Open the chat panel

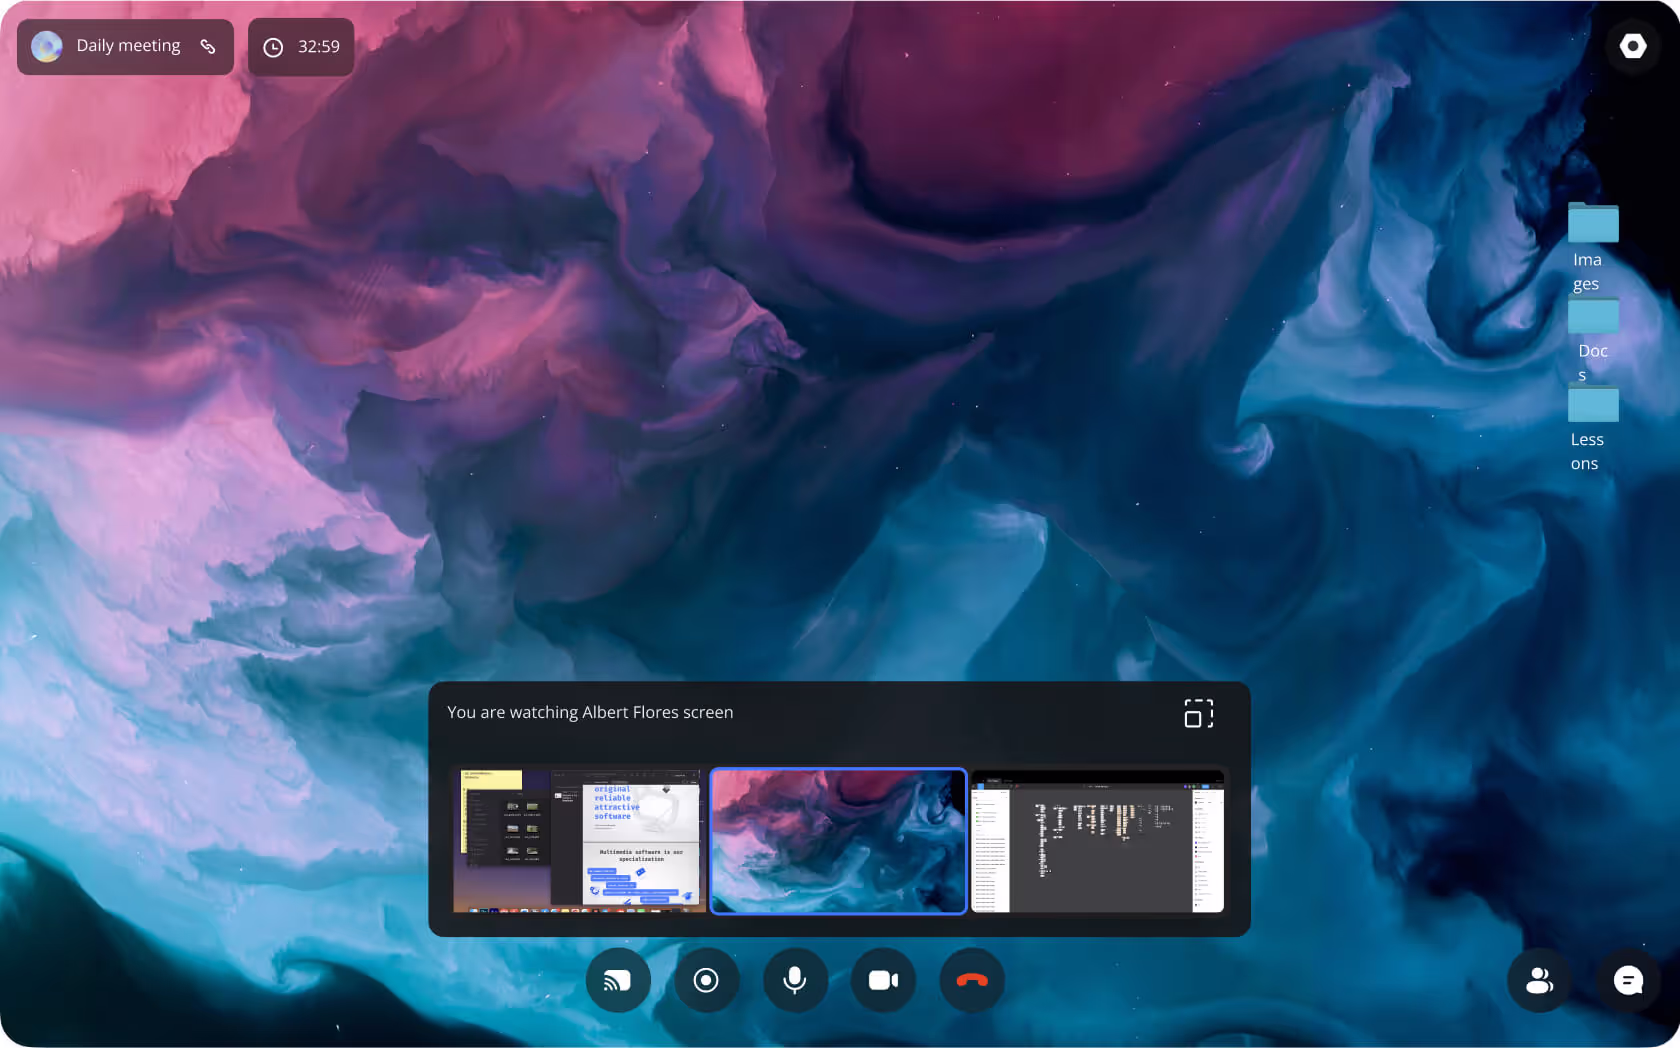click(1628, 980)
